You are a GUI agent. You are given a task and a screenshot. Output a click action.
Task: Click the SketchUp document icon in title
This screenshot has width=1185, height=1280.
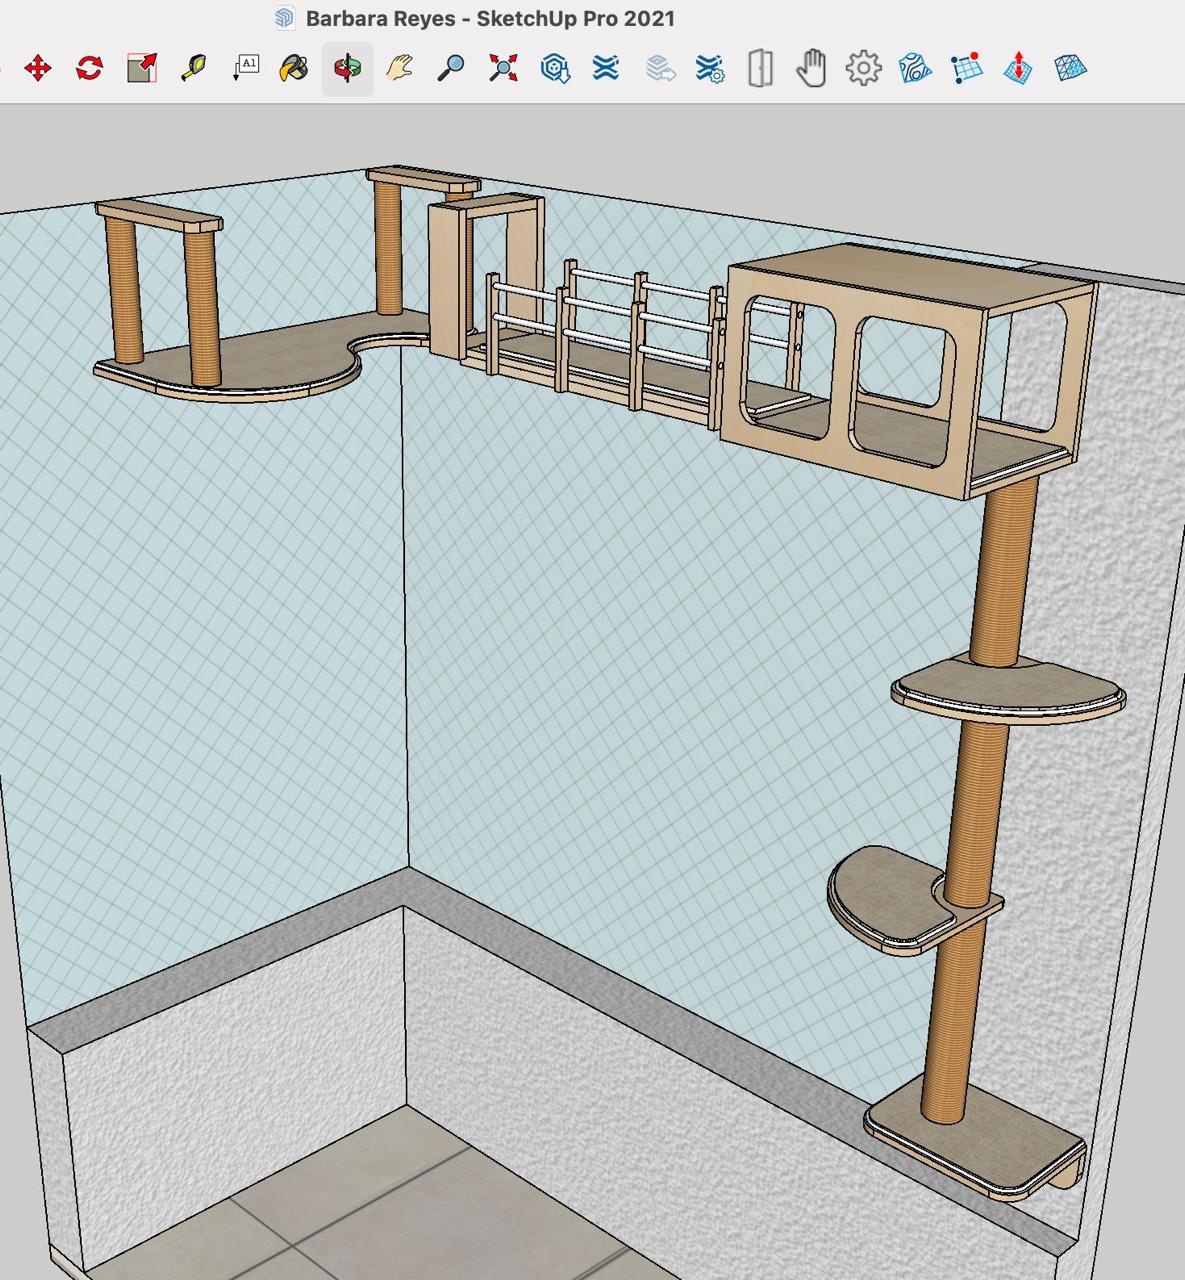click(285, 18)
